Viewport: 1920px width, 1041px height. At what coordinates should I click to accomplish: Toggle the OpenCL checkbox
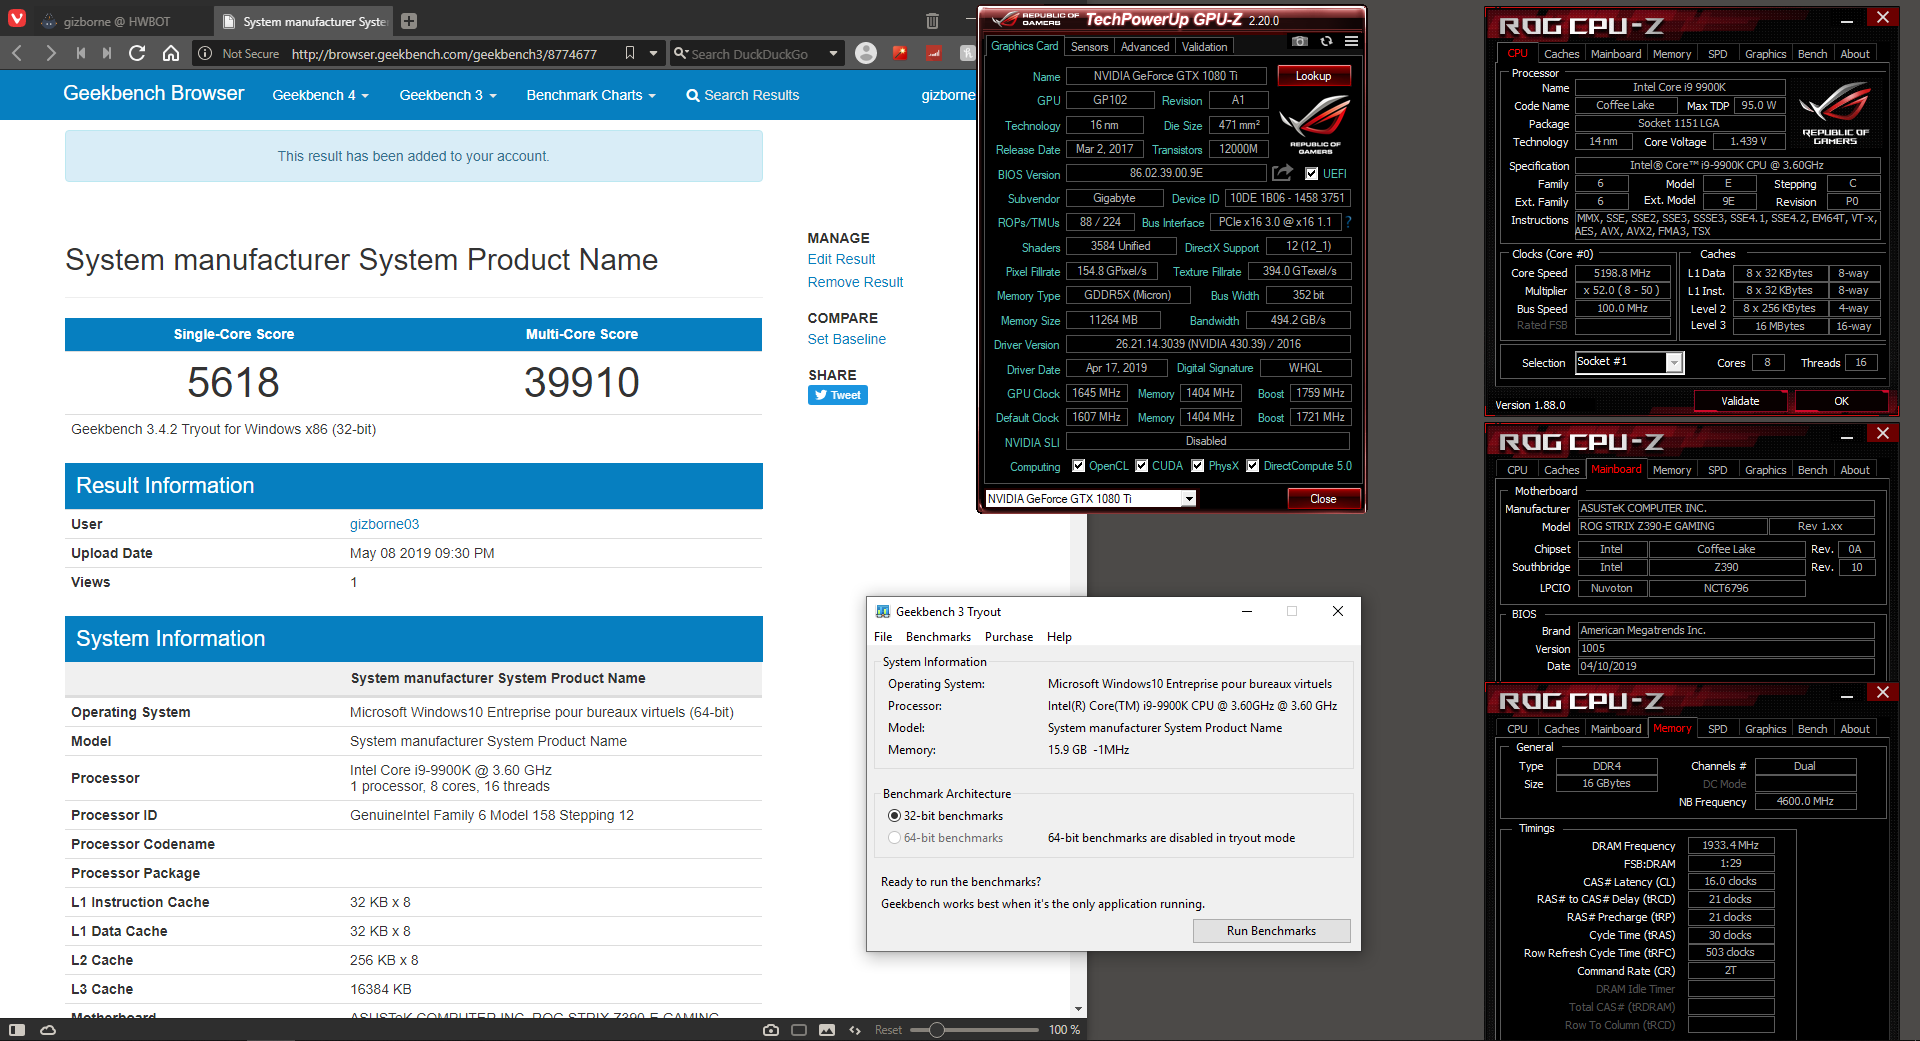pos(1079,466)
